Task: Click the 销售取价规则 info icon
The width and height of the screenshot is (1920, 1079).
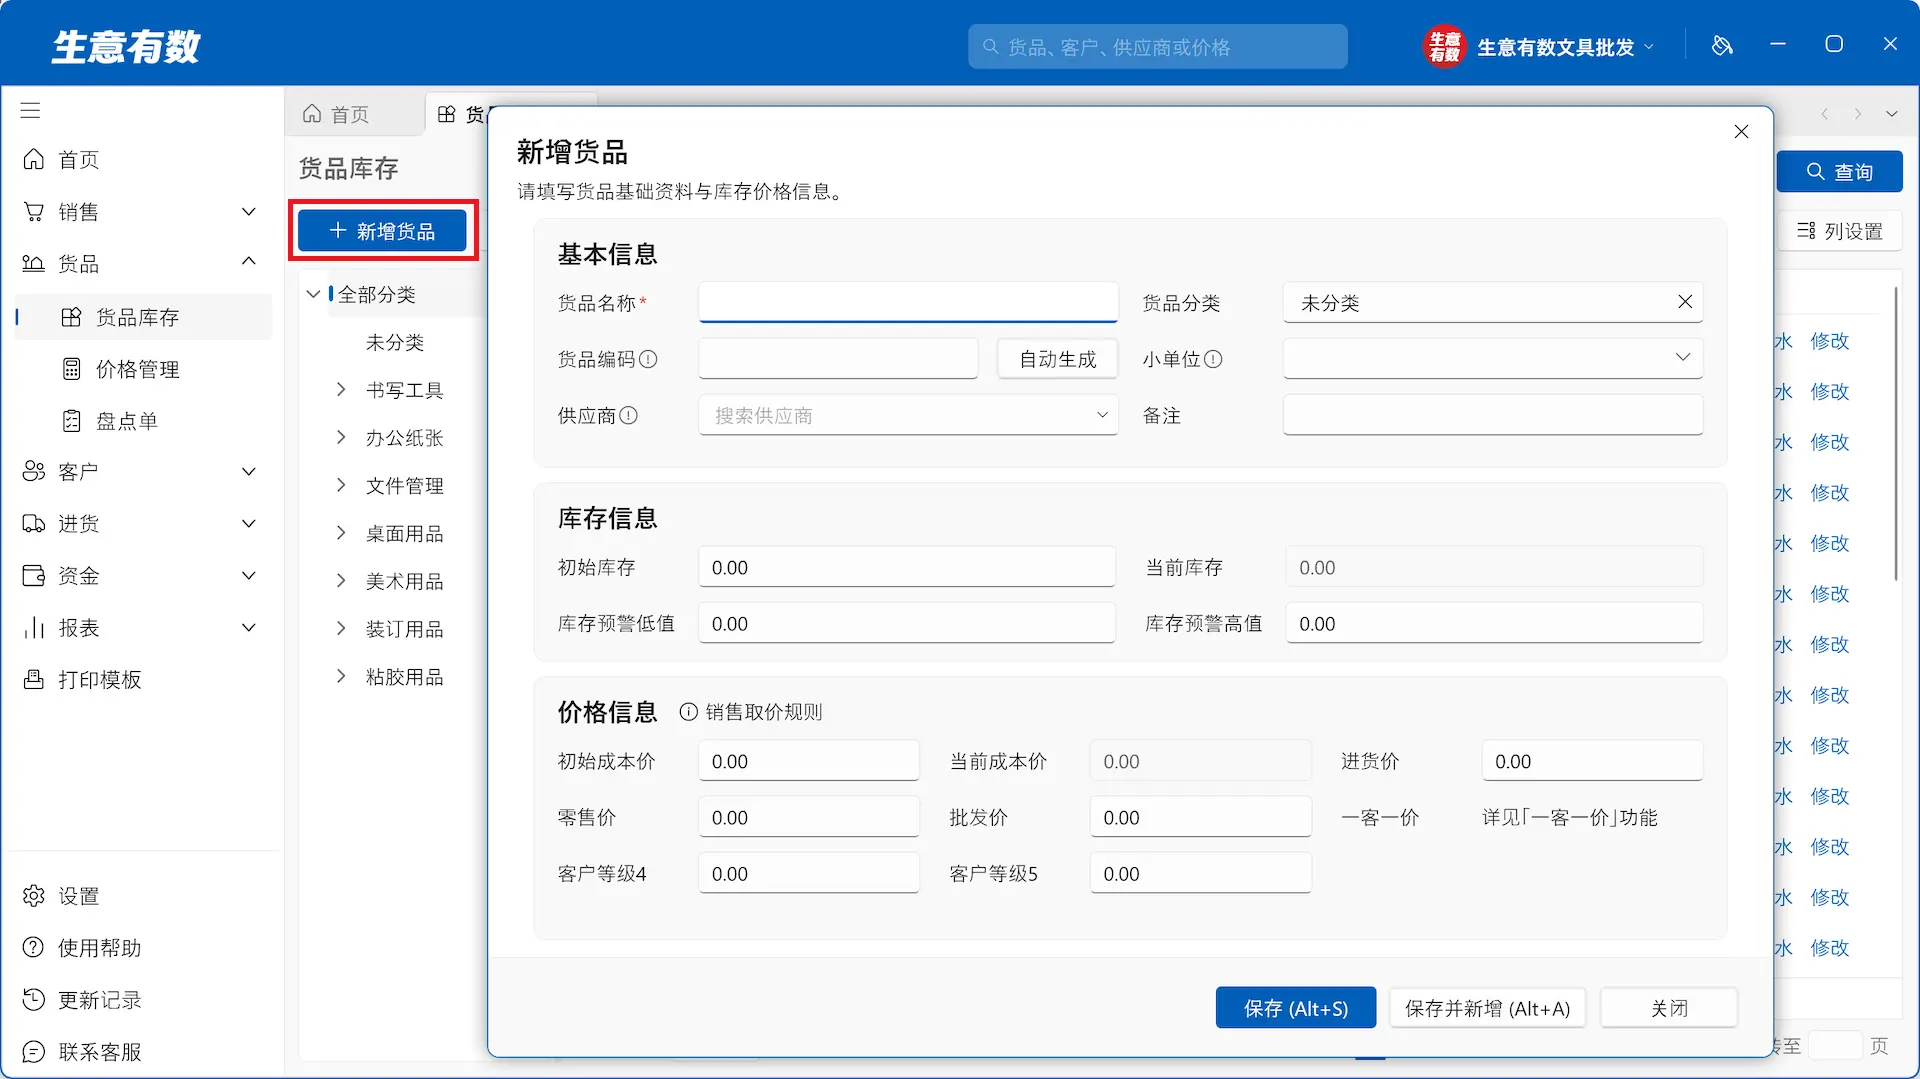Action: point(688,712)
